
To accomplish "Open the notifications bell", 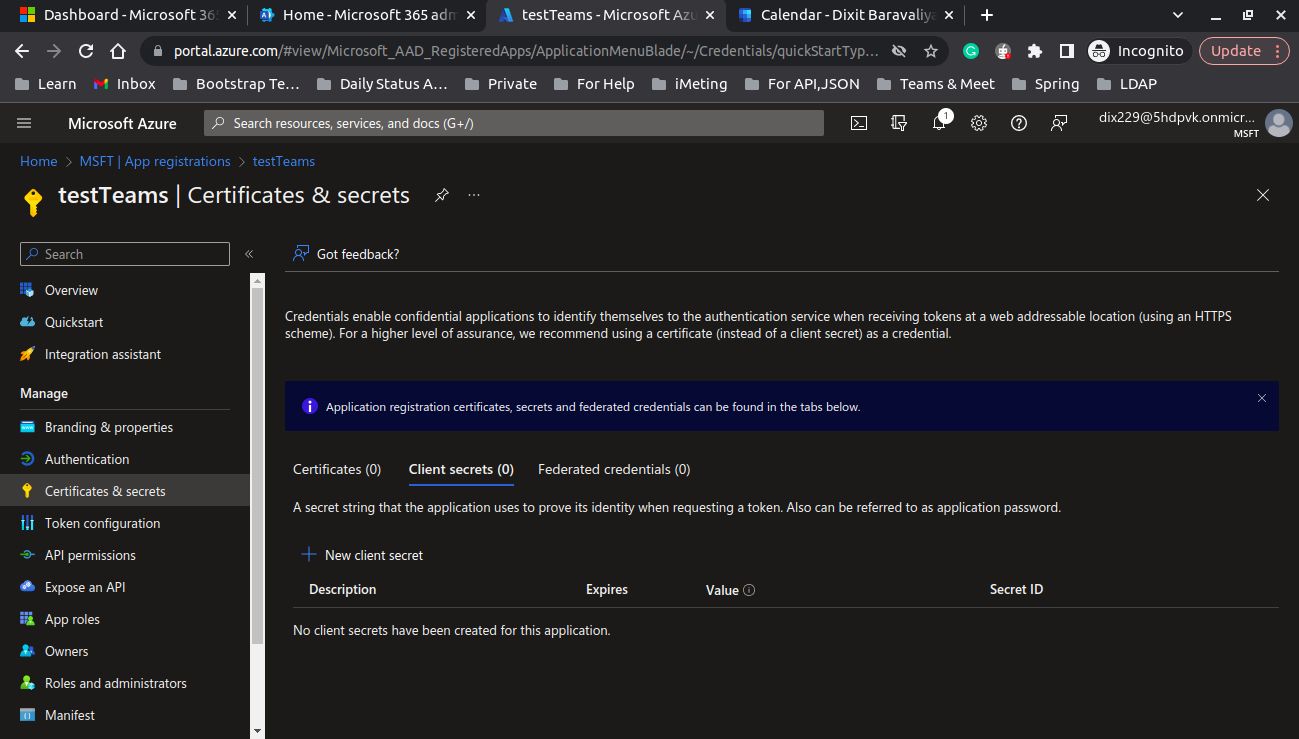I will click(x=939, y=123).
